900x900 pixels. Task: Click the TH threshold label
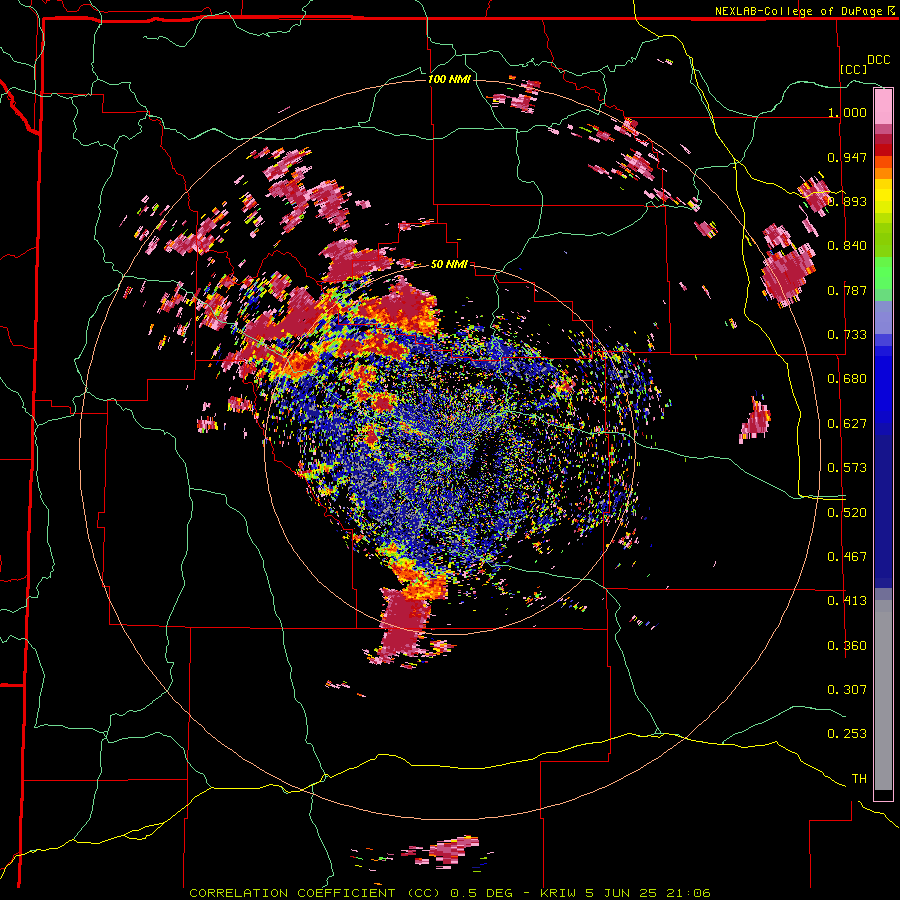coord(859,779)
